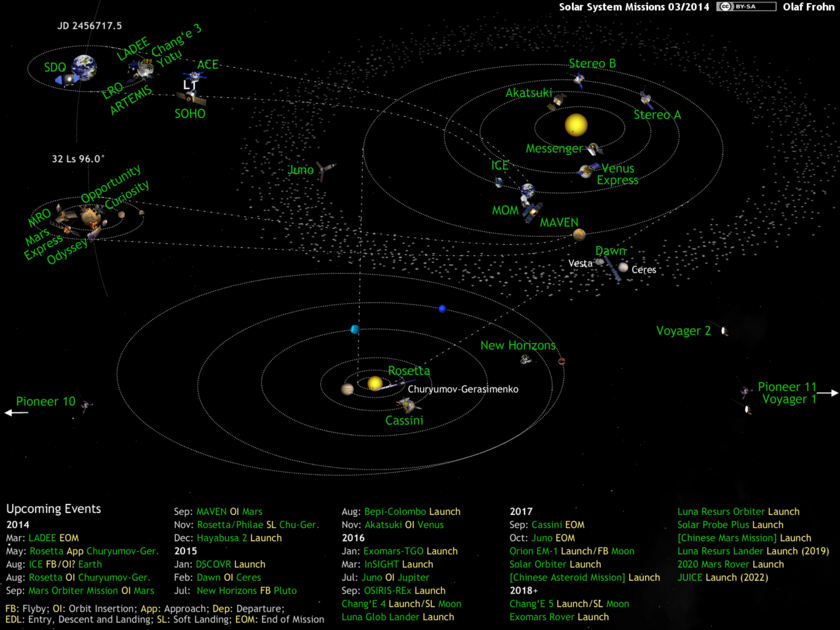Click the 'Hayabusa 2 Launch' event
840x630 pixels.
point(239,538)
